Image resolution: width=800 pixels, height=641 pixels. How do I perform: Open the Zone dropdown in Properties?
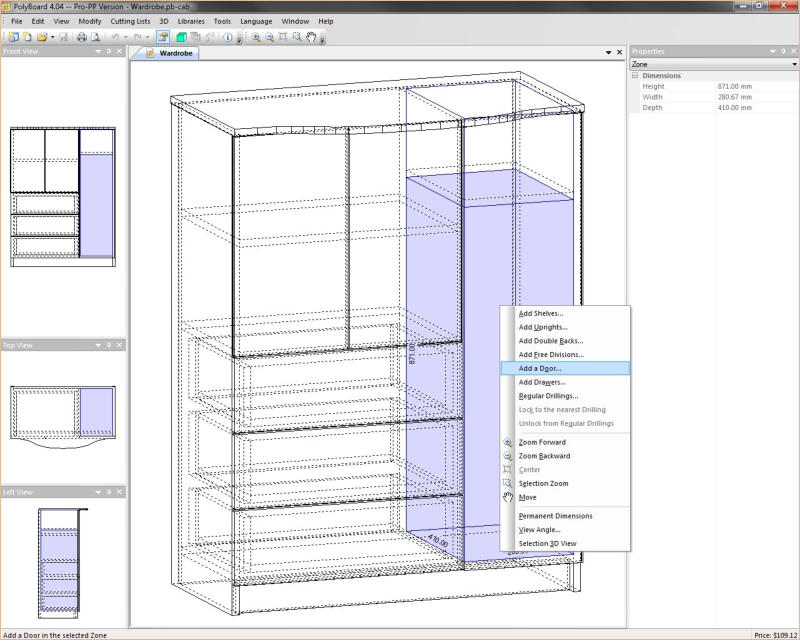794,64
